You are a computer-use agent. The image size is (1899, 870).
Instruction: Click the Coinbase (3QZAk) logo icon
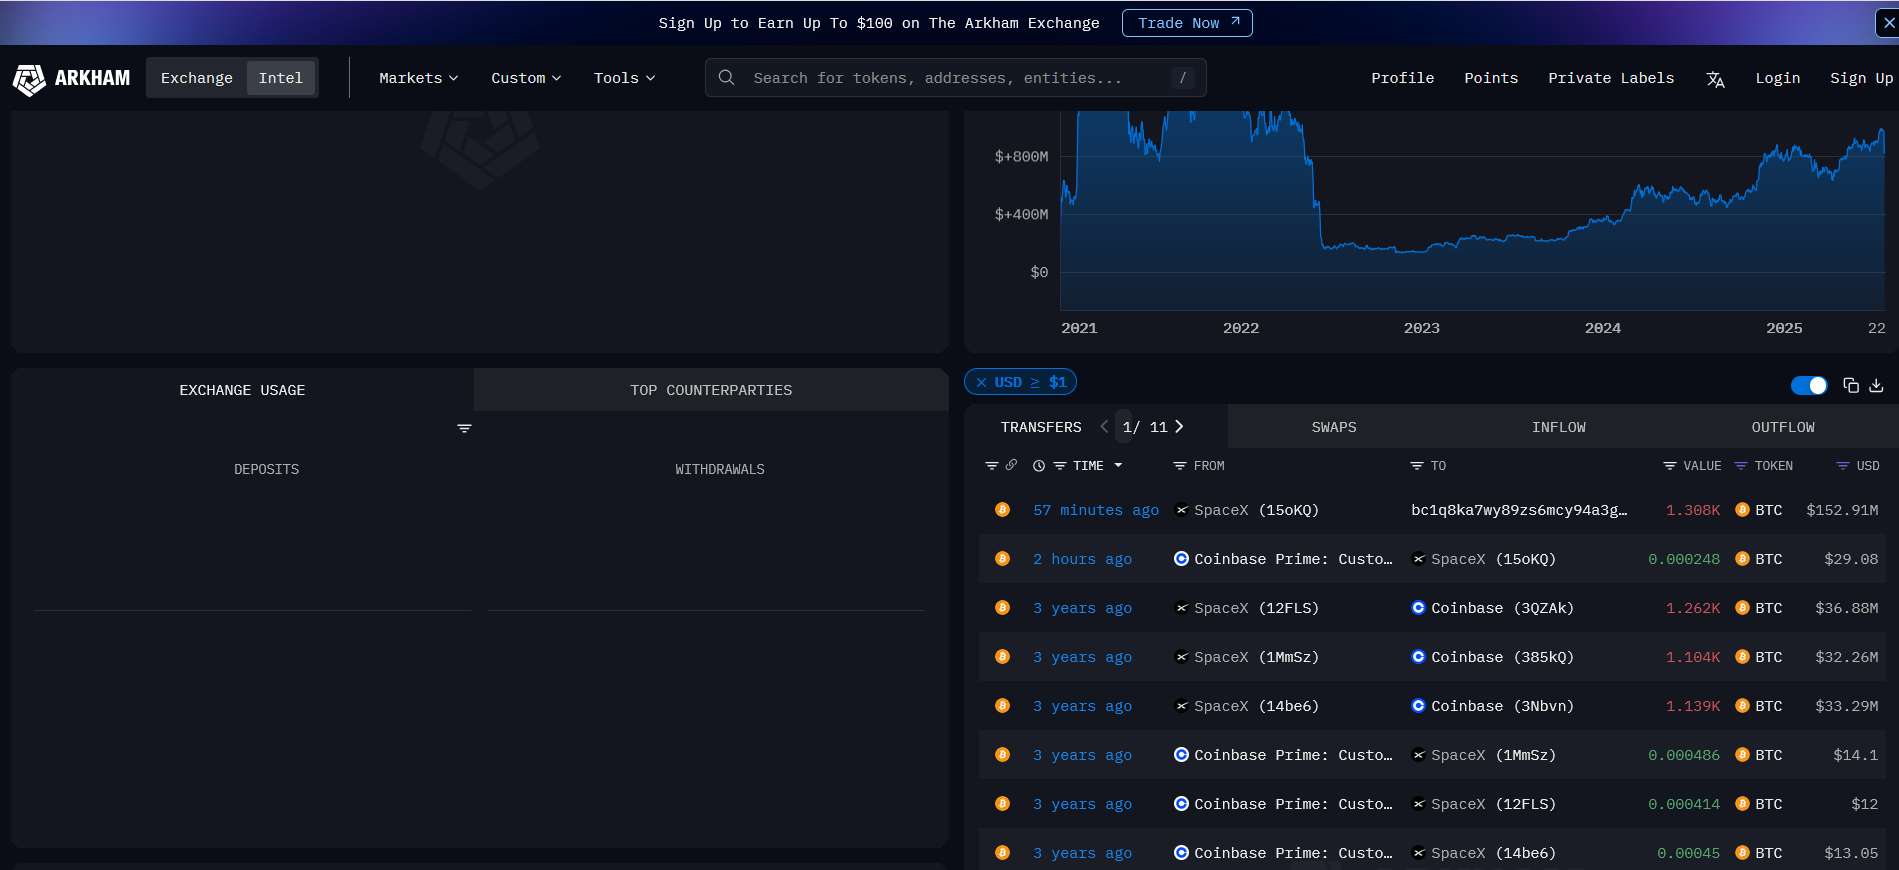(1418, 608)
